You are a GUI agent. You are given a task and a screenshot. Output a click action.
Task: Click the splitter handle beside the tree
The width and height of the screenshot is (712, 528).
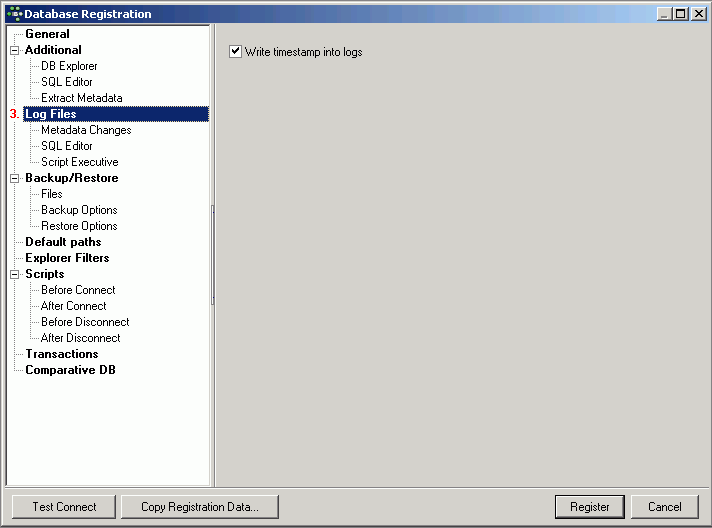pos(213,255)
